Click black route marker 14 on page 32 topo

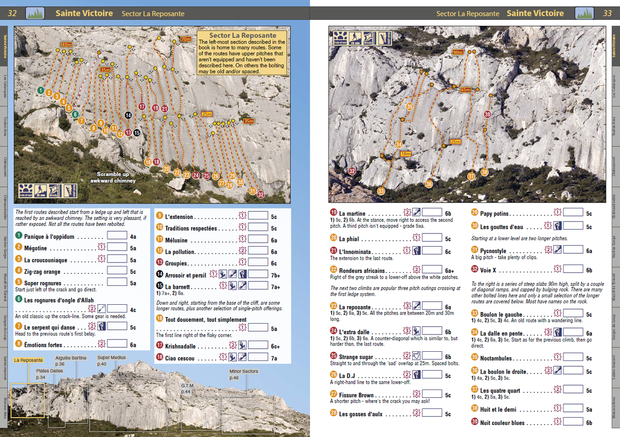click(128, 115)
